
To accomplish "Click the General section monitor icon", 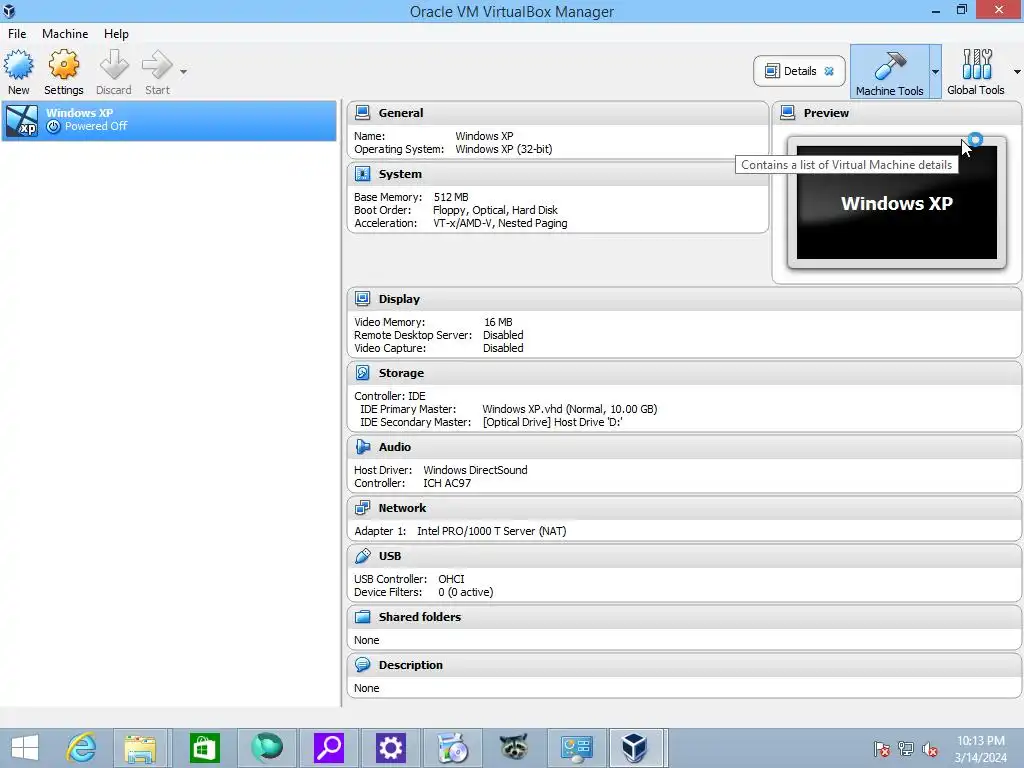I will pyautogui.click(x=362, y=113).
